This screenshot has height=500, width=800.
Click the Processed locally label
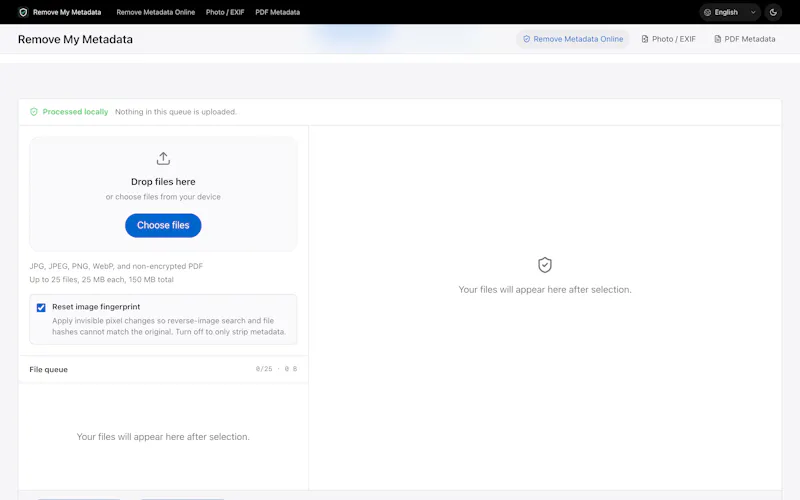(x=75, y=112)
